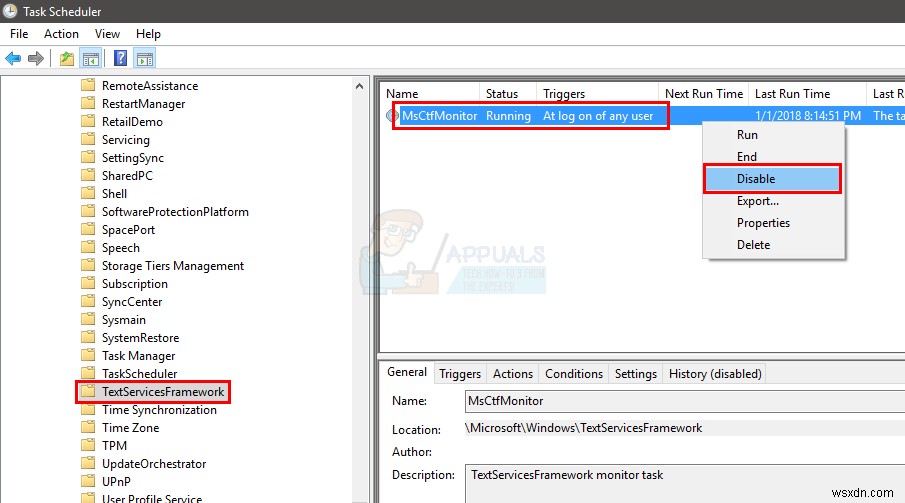
Task: Click the Speech folder icon
Action: coord(88,248)
